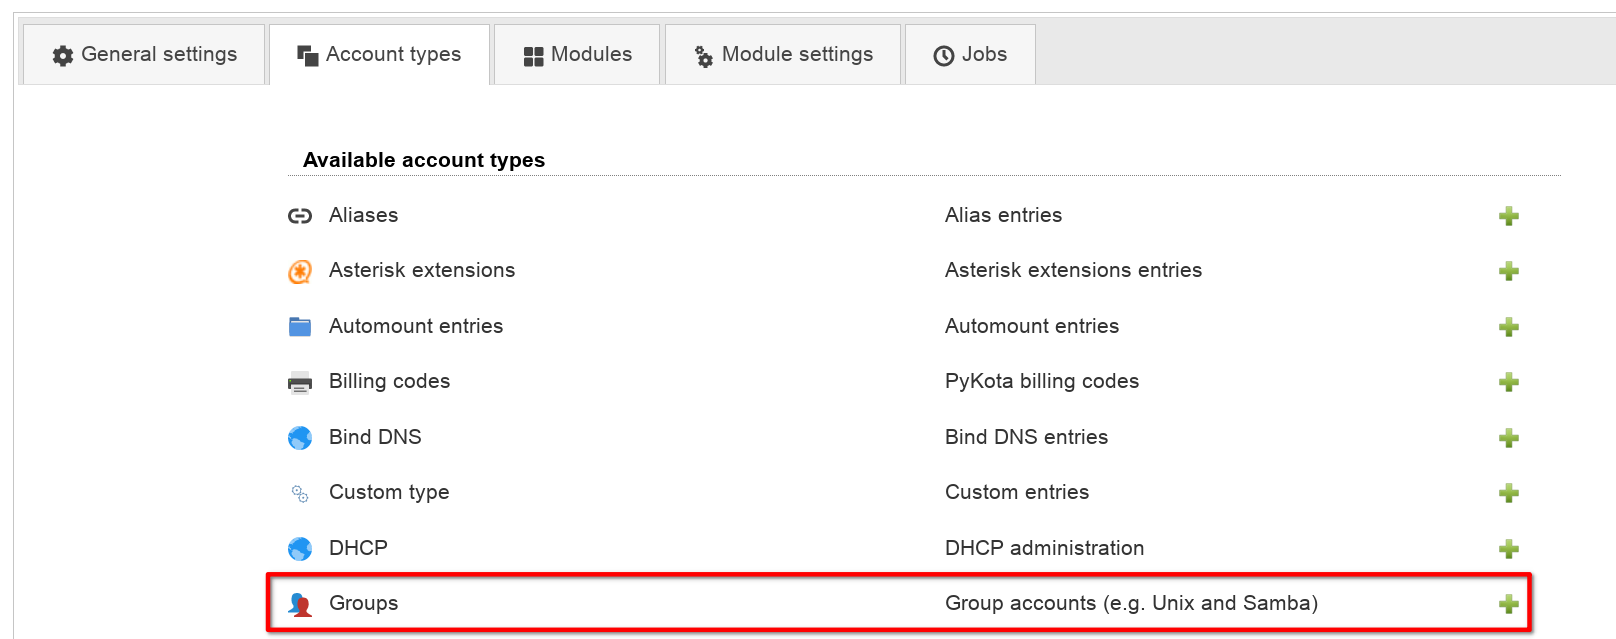Click the DHCP administration description text
Viewport: 1616px width, 639px height.
pyautogui.click(x=1044, y=548)
